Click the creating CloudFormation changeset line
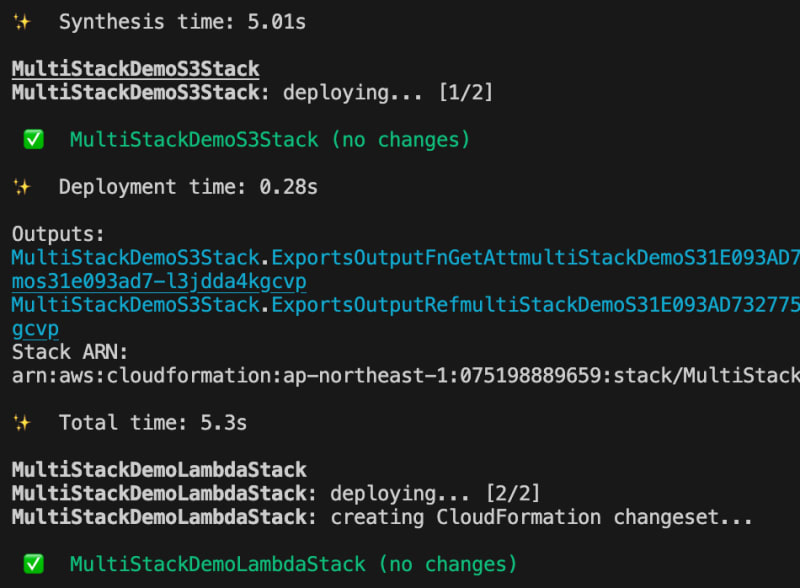The image size is (800, 588). pyautogui.click(x=382, y=518)
